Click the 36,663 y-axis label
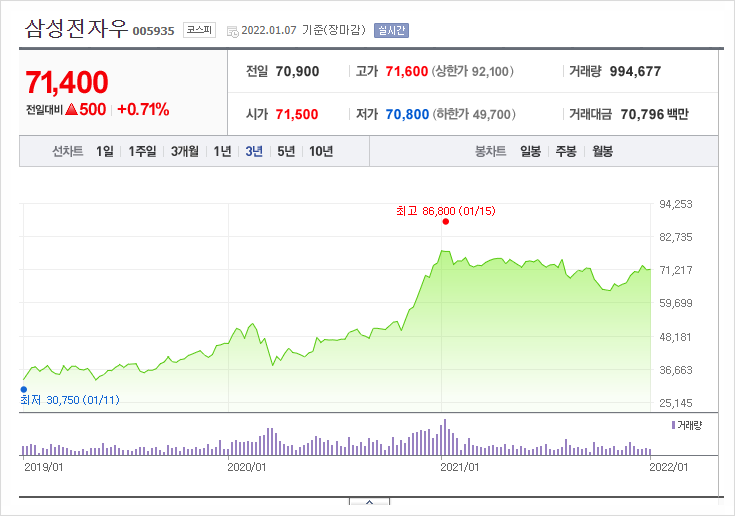The image size is (735, 516). [x=675, y=370]
